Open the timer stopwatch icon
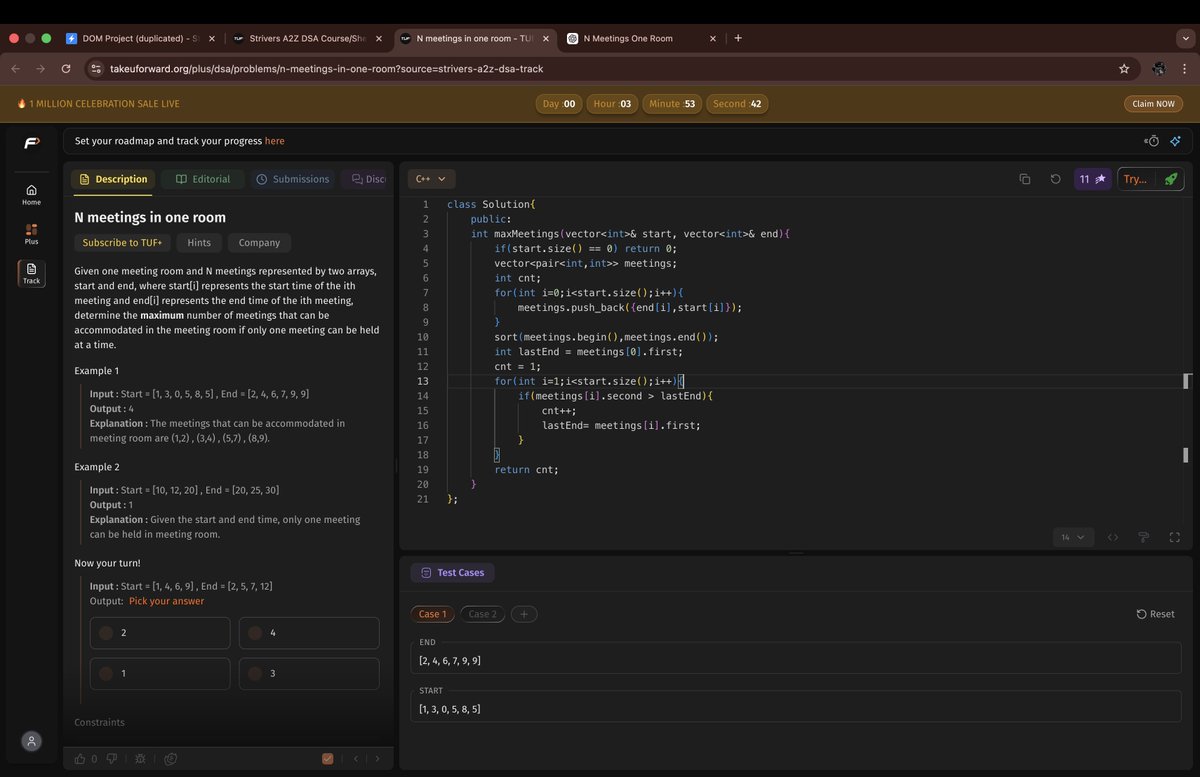Viewport: 1200px width, 777px height. [1152, 141]
